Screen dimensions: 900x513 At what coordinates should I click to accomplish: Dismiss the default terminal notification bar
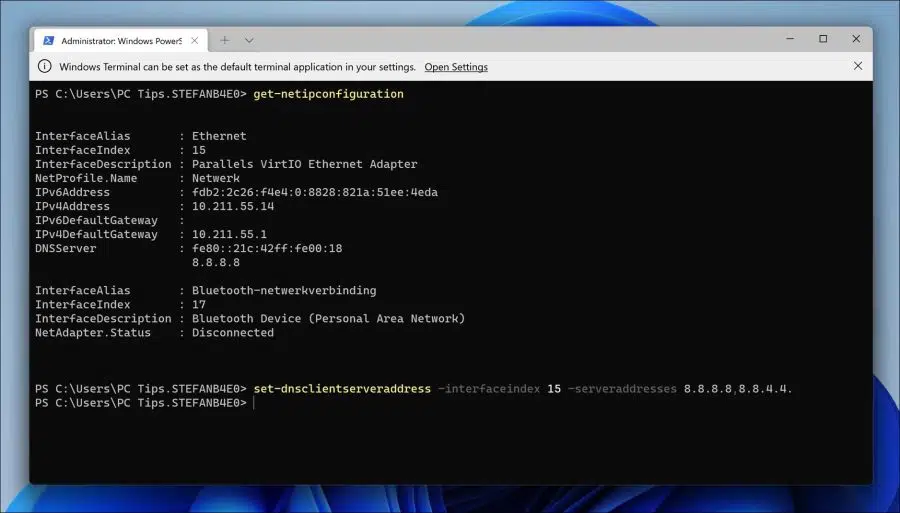click(858, 66)
